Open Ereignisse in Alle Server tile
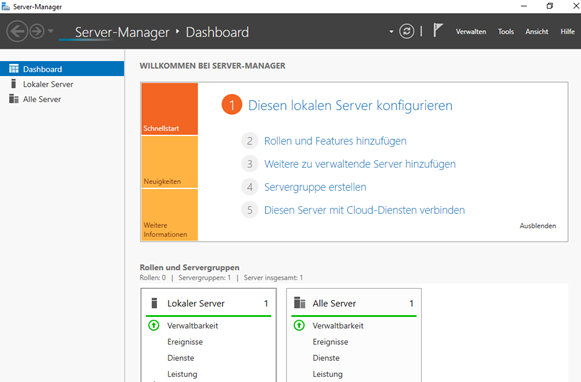Screen dimensions: 581x382 [x=330, y=342]
